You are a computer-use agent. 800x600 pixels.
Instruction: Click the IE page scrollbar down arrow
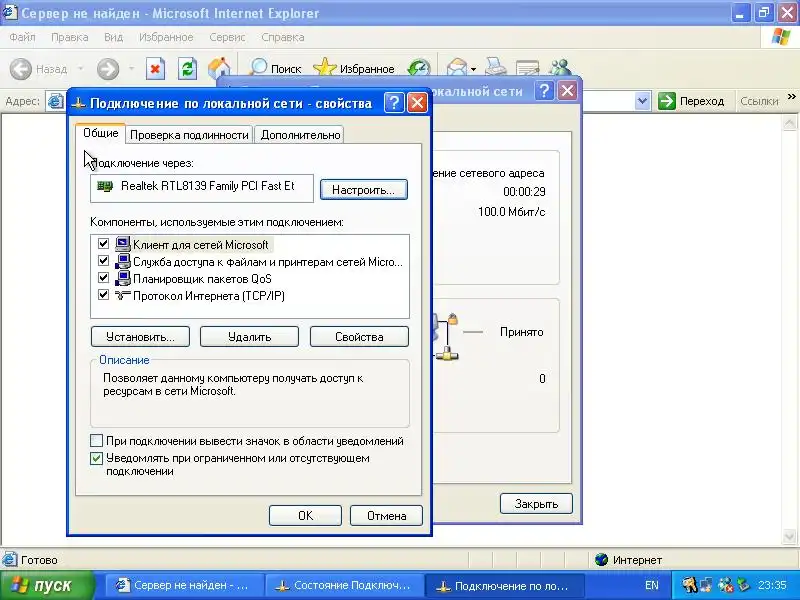pyautogui.click(x=790, y=536)
